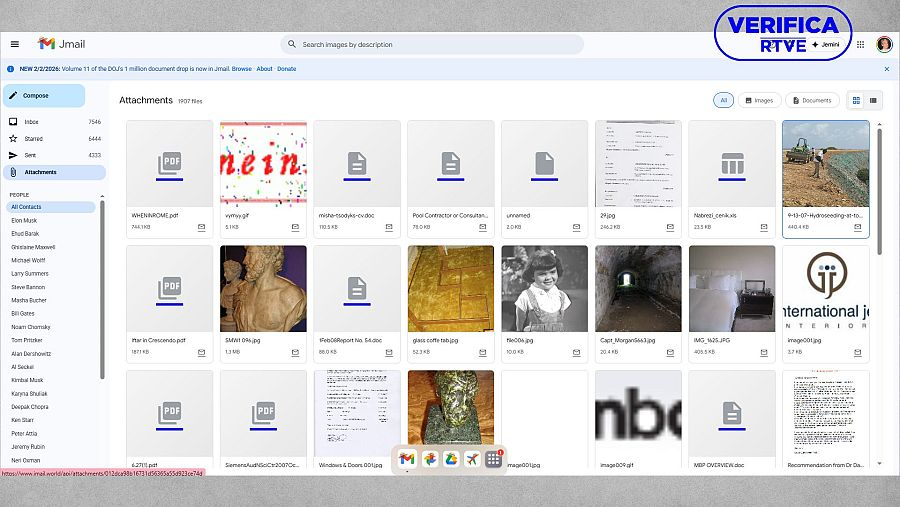Open source email for WHENINROME.pdf
The width and height of the screenshot is (900, 507).
pyautogui.click(x=201, y=227)
